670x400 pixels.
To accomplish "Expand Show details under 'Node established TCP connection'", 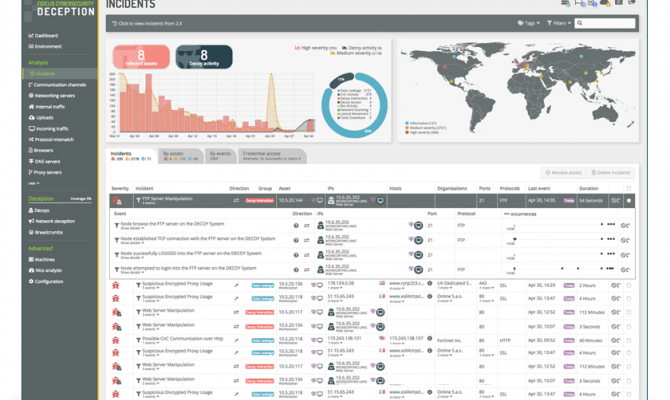I will [132, 243].
